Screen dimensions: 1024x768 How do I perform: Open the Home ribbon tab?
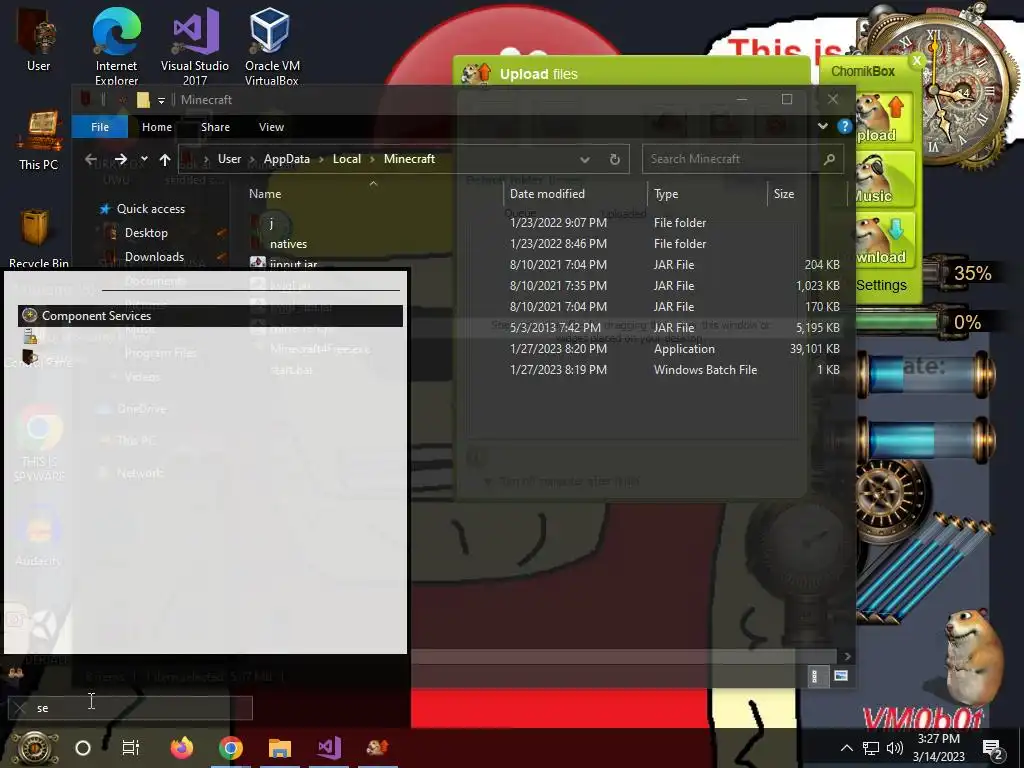click(157, 127)
